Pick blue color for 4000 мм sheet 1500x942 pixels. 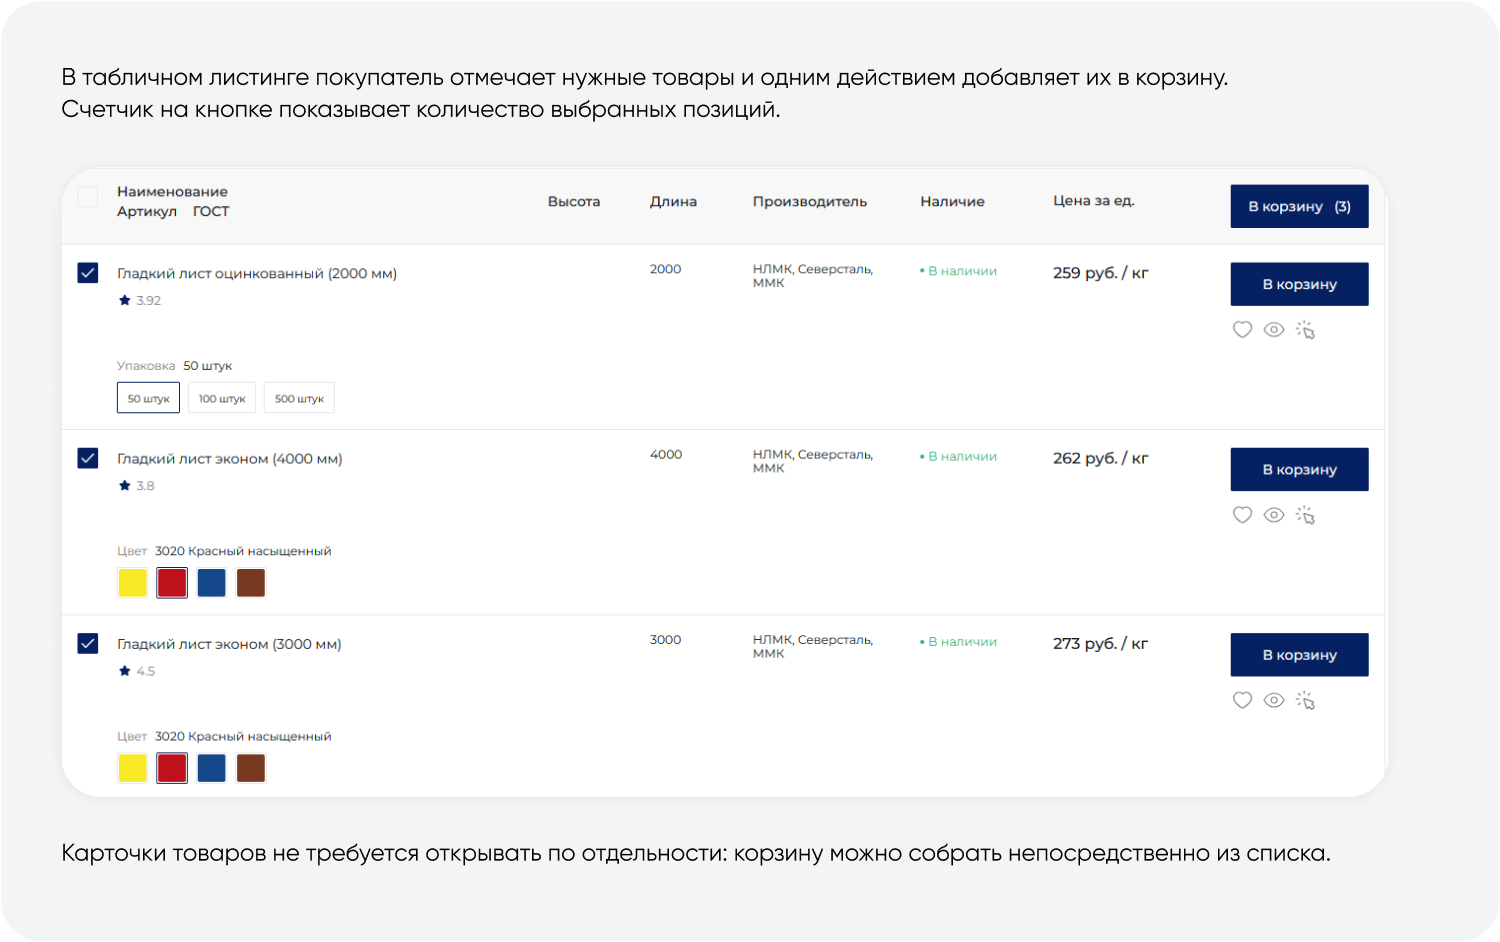[x=211, y=582]
